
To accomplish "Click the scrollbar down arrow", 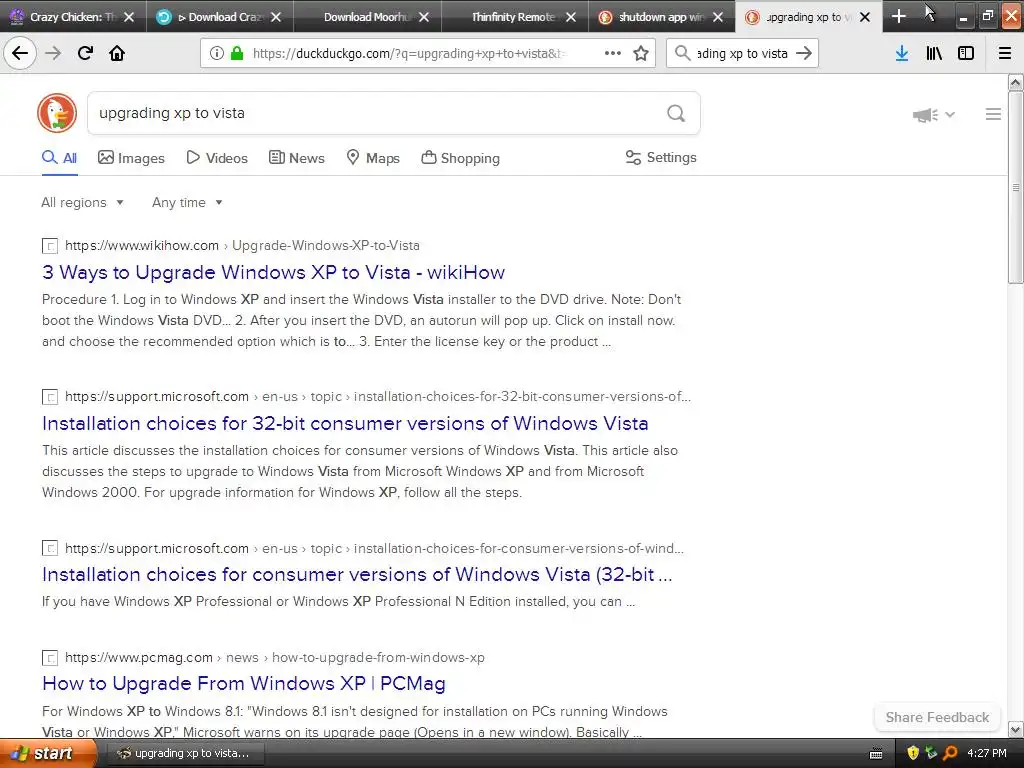I will 1015,729.
